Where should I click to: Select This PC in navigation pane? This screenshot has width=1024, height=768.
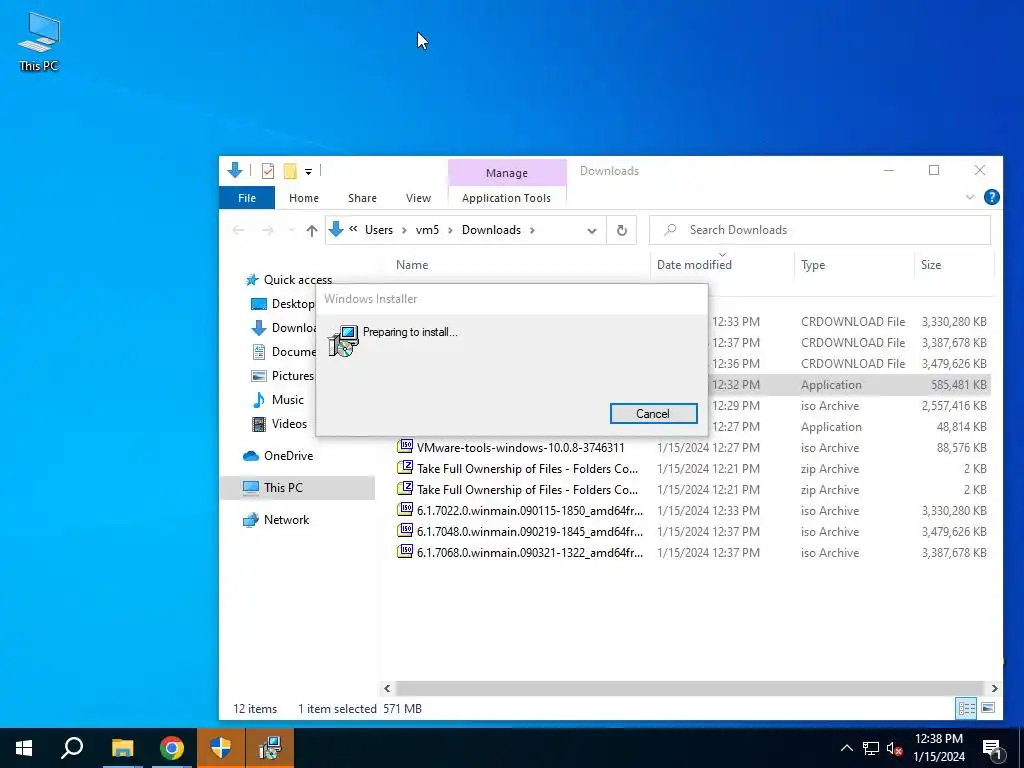(297, 488)
